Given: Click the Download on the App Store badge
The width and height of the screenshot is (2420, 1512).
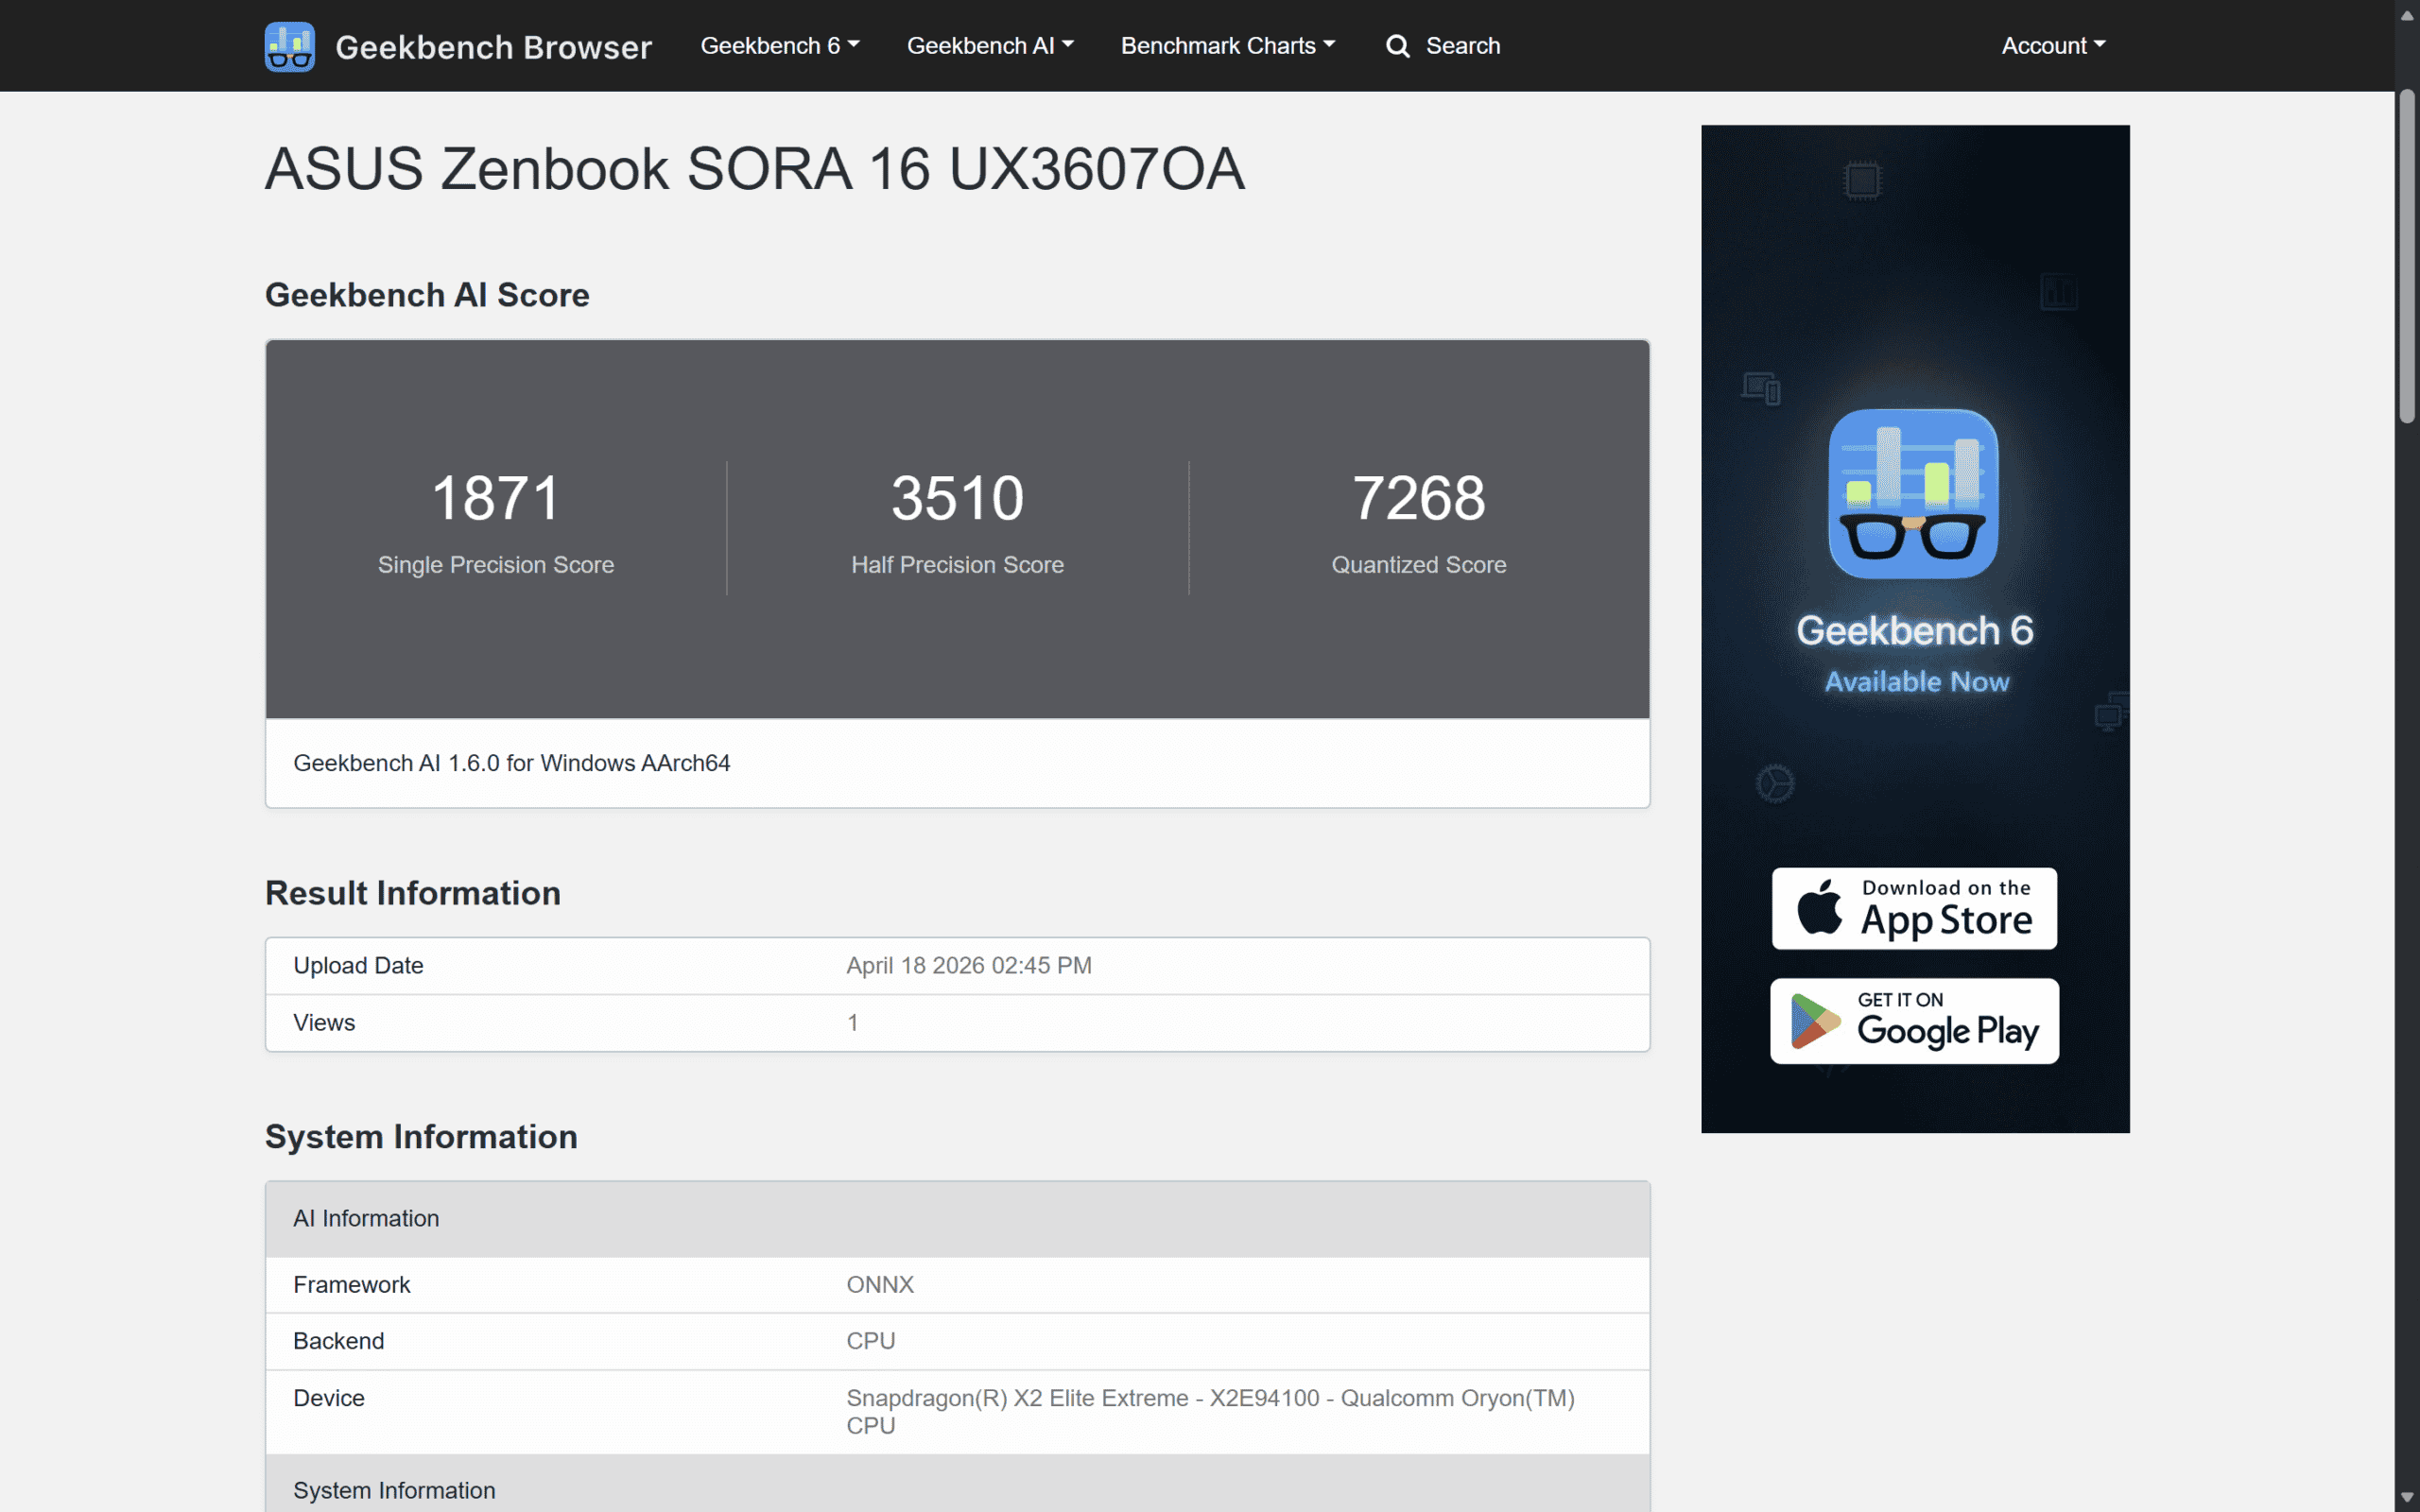Looking at the screenshot, I should tap(1913, 908).
